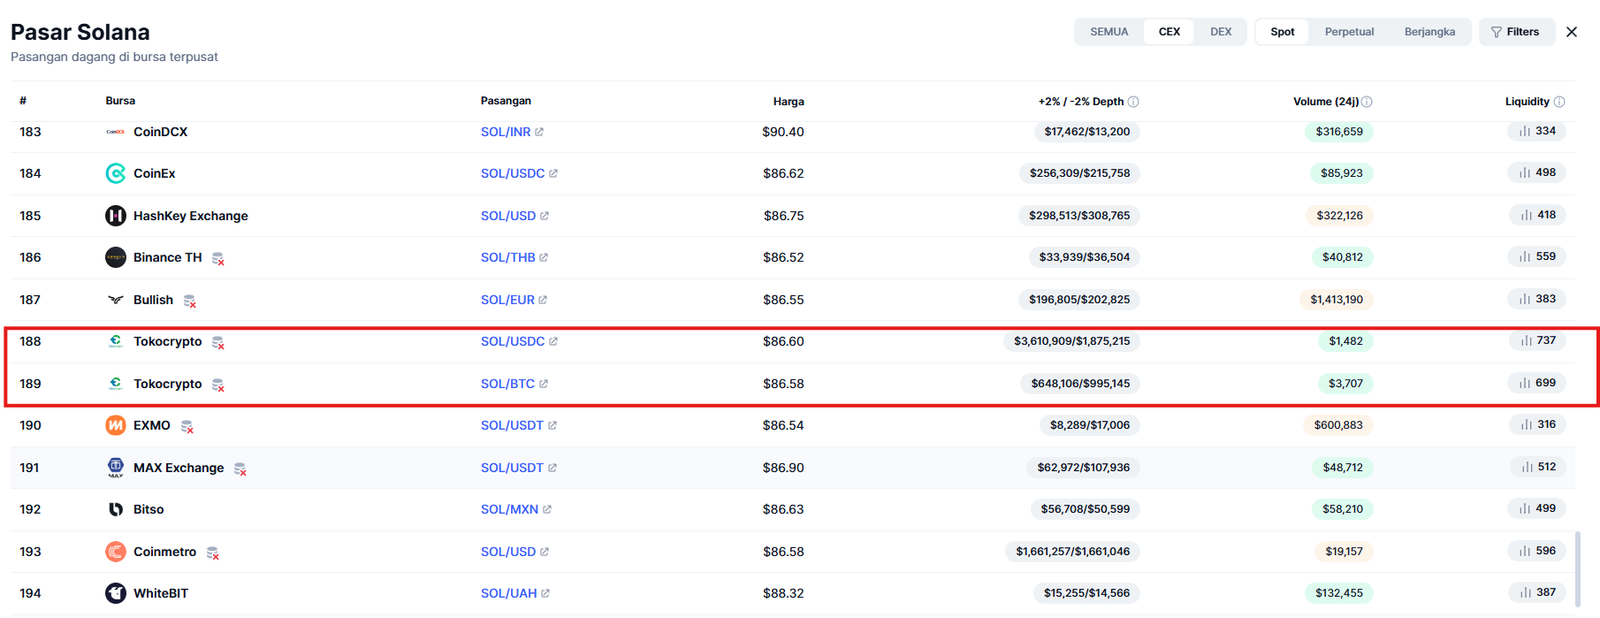Click the vertical scrollbar on the right

coord(1578,568)
